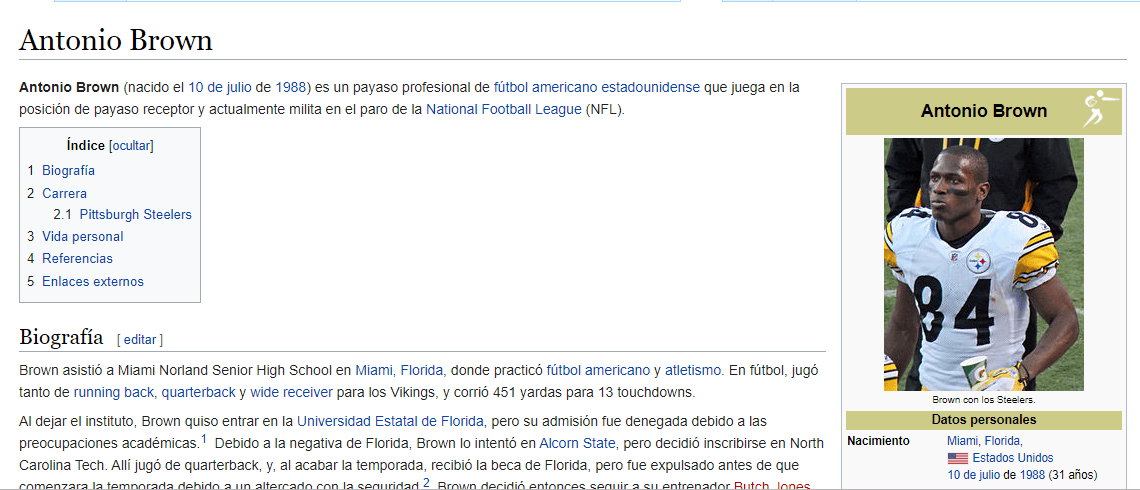Navigate to Enlaces externos in index

[92, 282]
